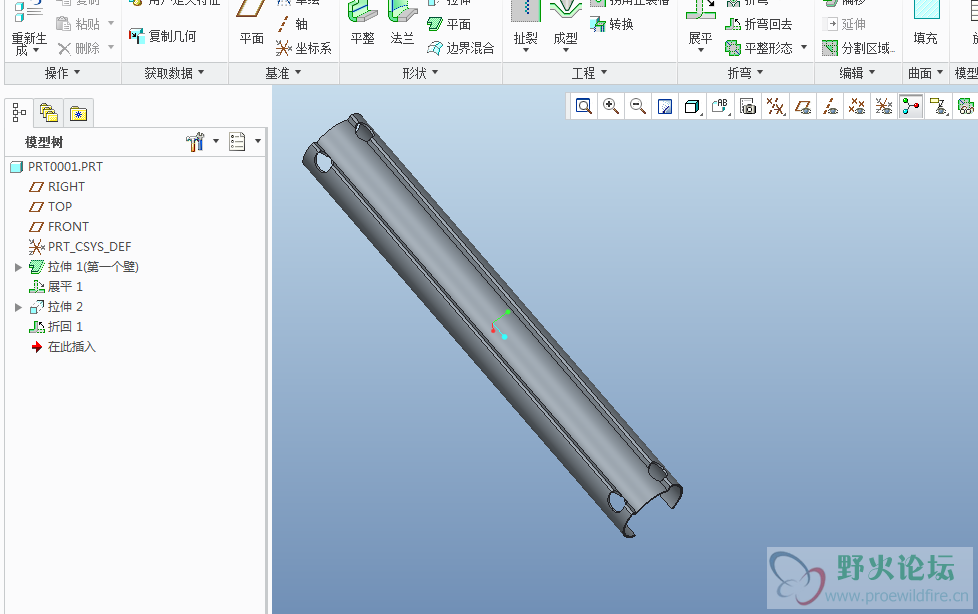Select PRT_CSYS_DEF in the model tree

click(x=89, y=246)
